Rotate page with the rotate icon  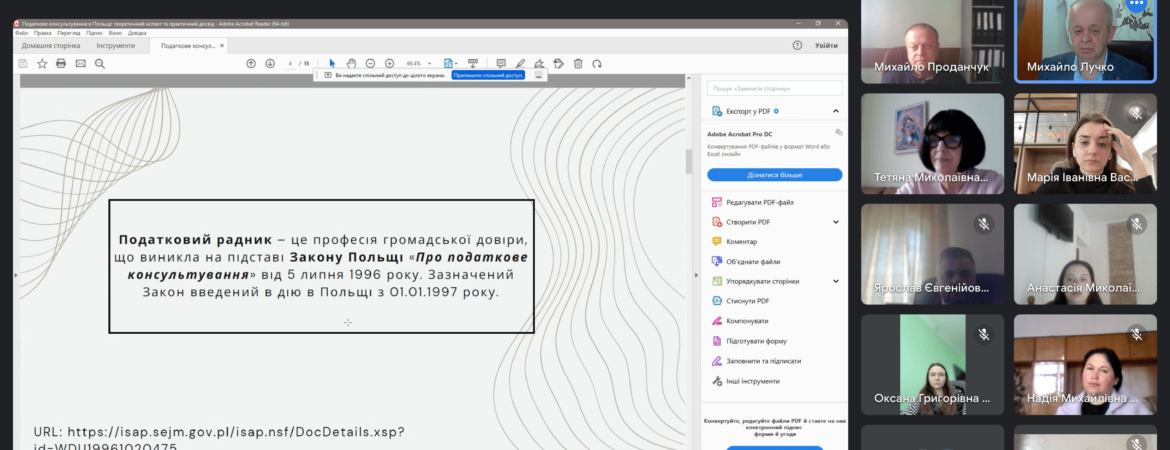[597, 63]
